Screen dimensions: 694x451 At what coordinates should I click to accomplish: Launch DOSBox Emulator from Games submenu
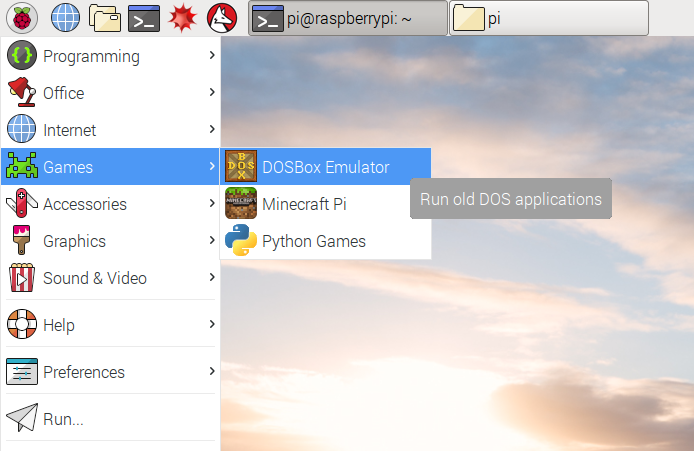point(325,166)
